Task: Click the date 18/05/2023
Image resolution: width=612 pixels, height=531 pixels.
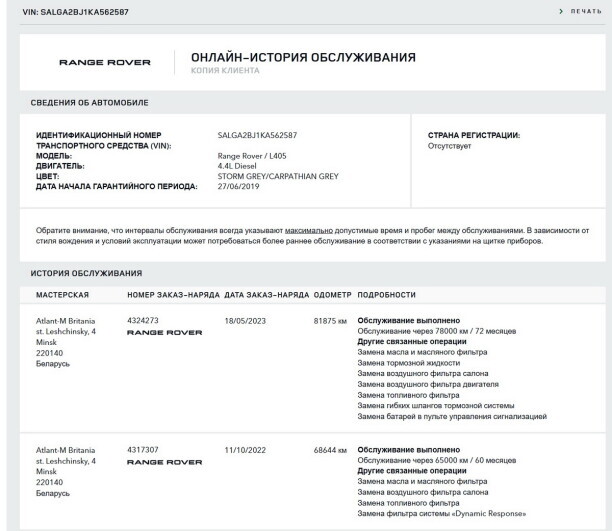Action: pos(246,320)
